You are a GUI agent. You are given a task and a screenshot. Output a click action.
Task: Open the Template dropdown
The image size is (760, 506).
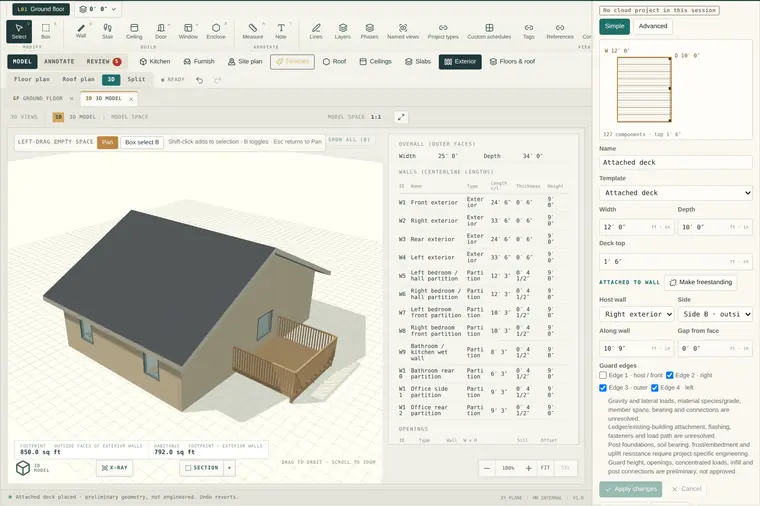(x=676, y=193)
